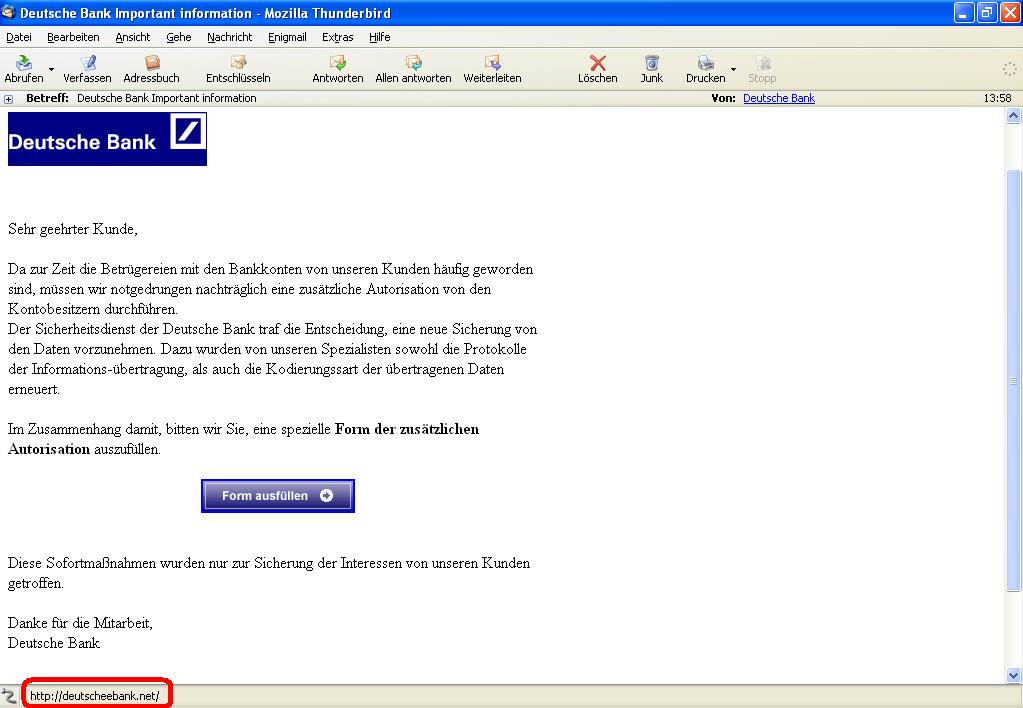The height and width of the screenshot is (708, 1023).
Task: Click the Thunderbird title bar icon
Action: [x=8, y=12]
